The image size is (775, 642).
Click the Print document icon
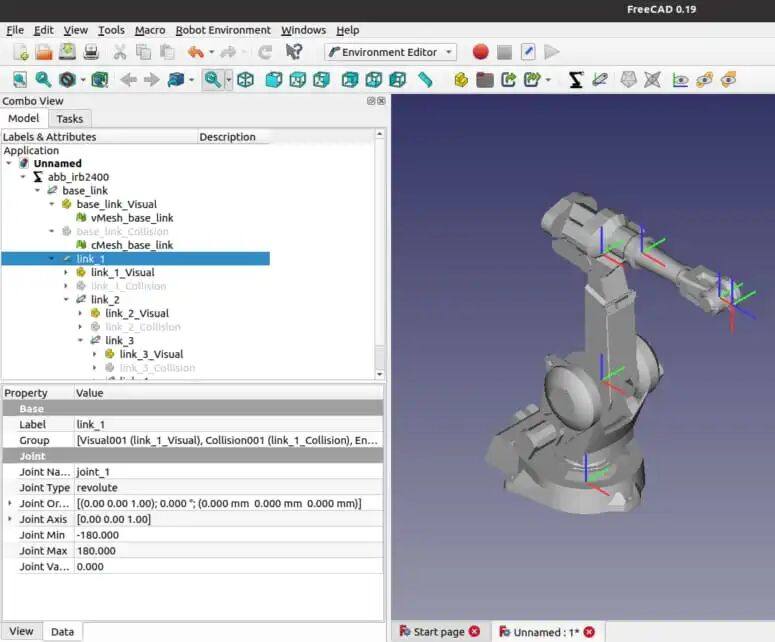pos(91,52)
